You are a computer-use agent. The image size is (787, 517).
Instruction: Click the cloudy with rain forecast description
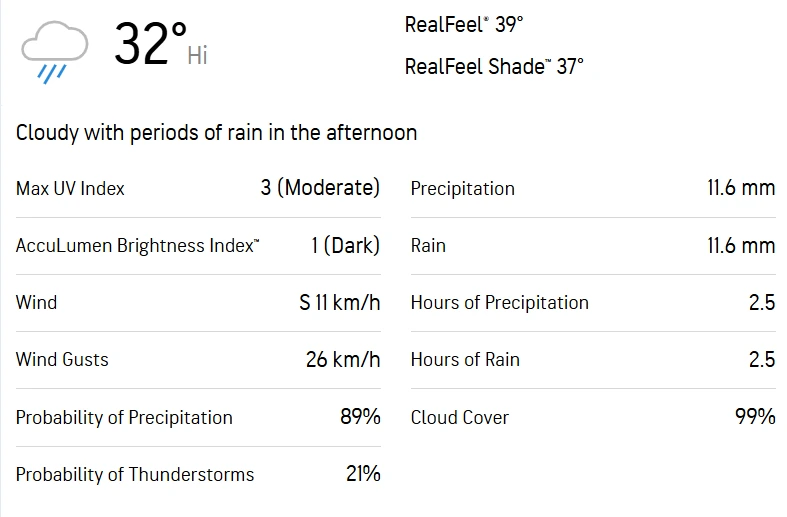pos(216,133)
